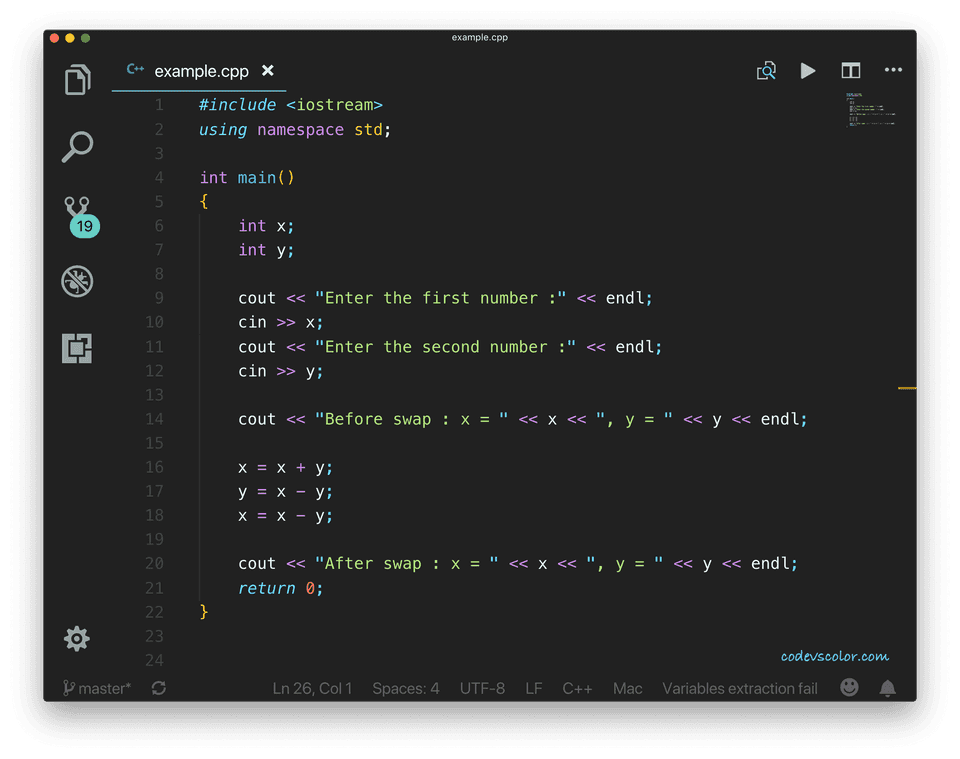This screenshot has width=960, height=759.
Task: Open the Explorer sidebar icon
Action: [77, 80]
